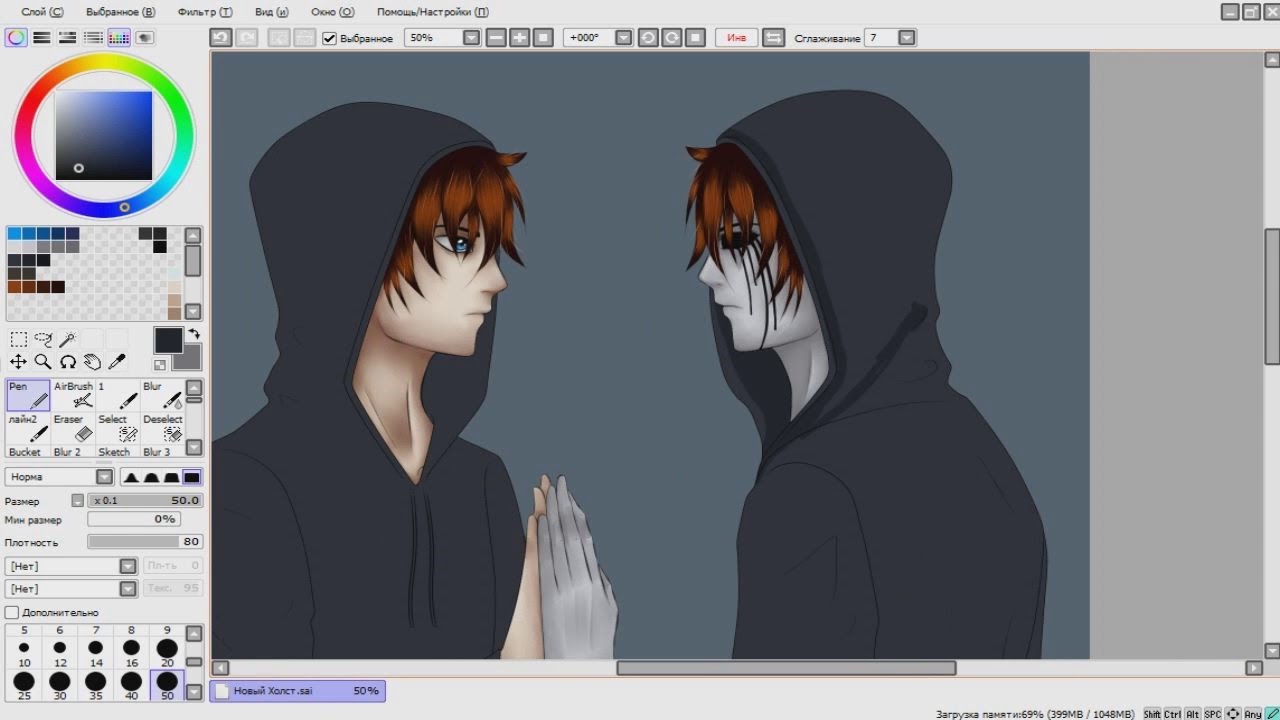Open the Помощь/Настройки (П) menu
1280x720 pixels.
(x=433, y=12)
